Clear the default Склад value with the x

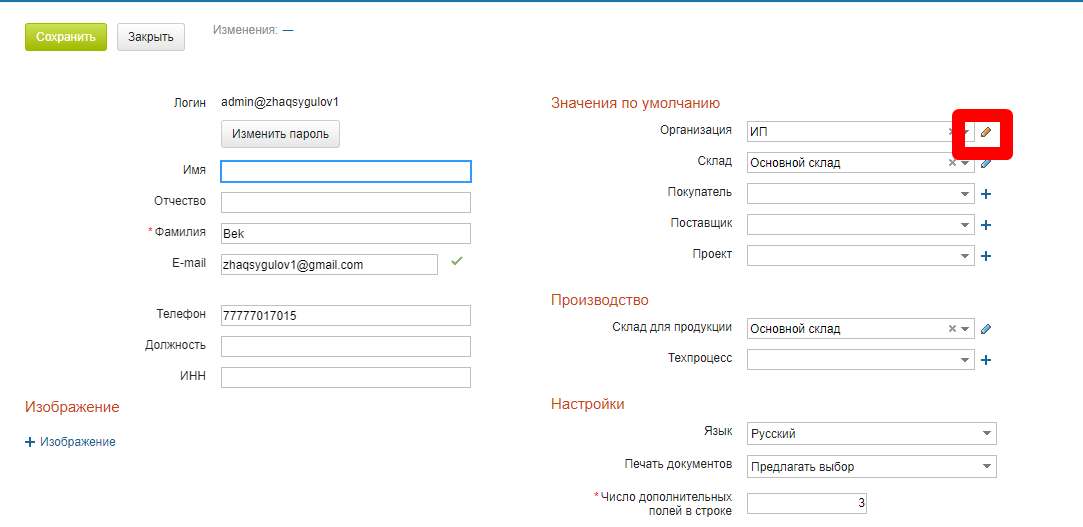coord(952,163)
